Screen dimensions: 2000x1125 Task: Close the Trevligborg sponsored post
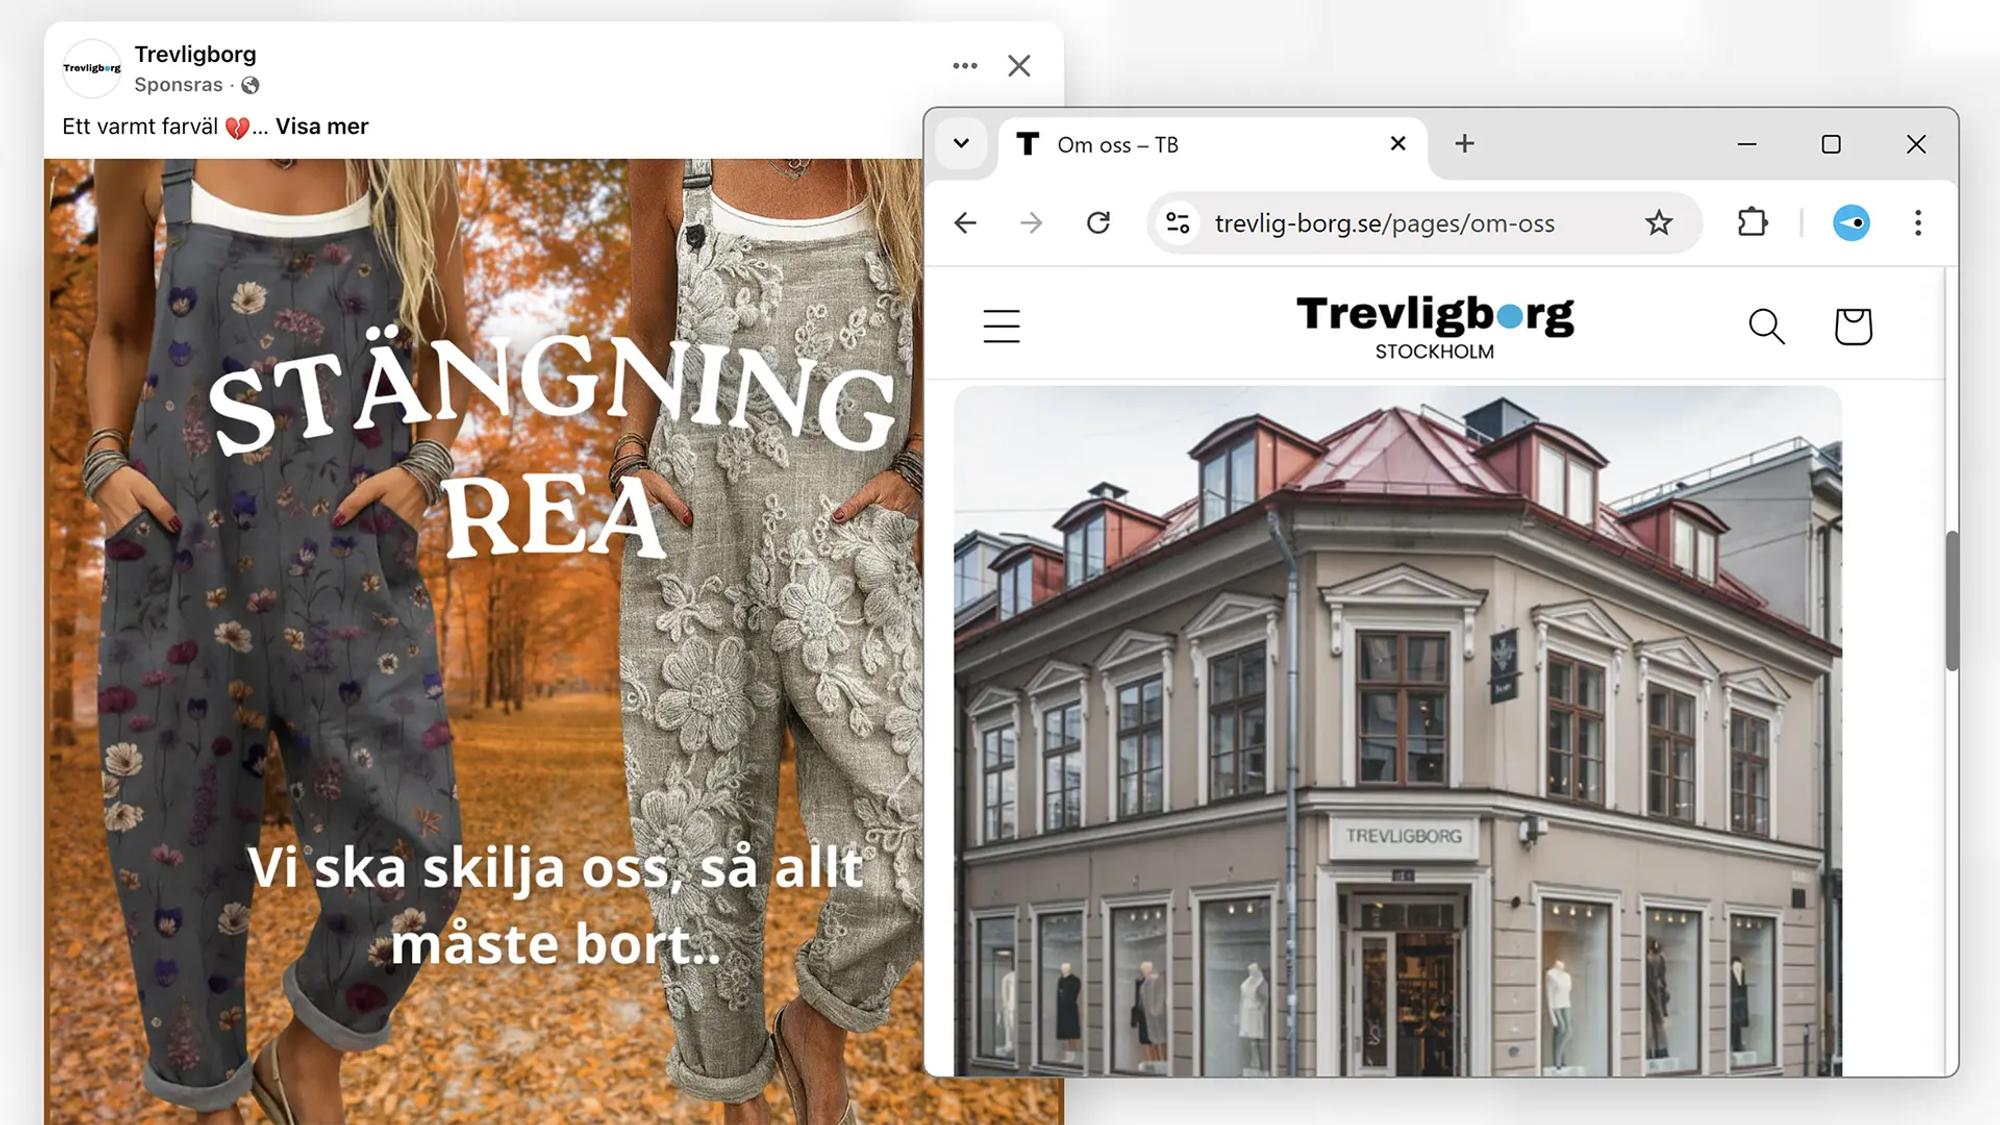[x=1019, y=66]
